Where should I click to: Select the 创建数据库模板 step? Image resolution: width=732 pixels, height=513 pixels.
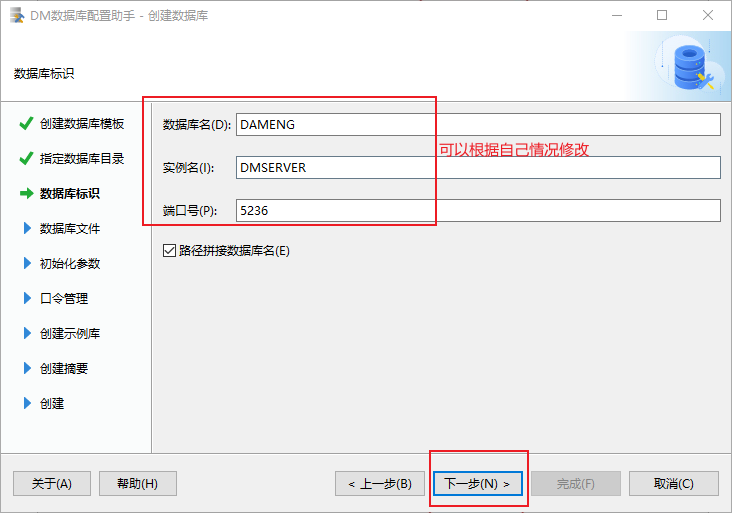82,124
